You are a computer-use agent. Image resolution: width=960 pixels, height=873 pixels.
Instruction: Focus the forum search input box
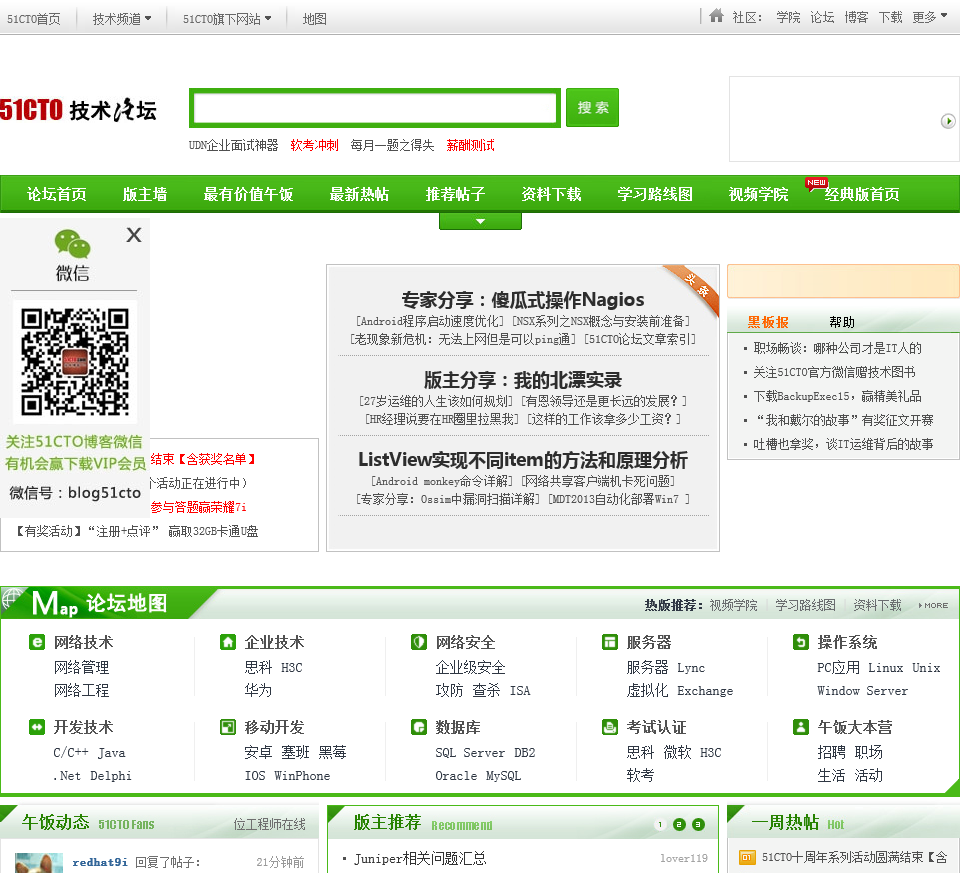pyautogui.click(x=375, y=108)
